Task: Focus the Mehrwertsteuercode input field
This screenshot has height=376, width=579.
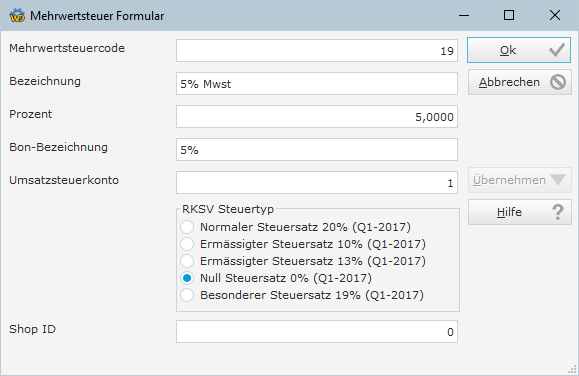Action: (x=317, y=51)
